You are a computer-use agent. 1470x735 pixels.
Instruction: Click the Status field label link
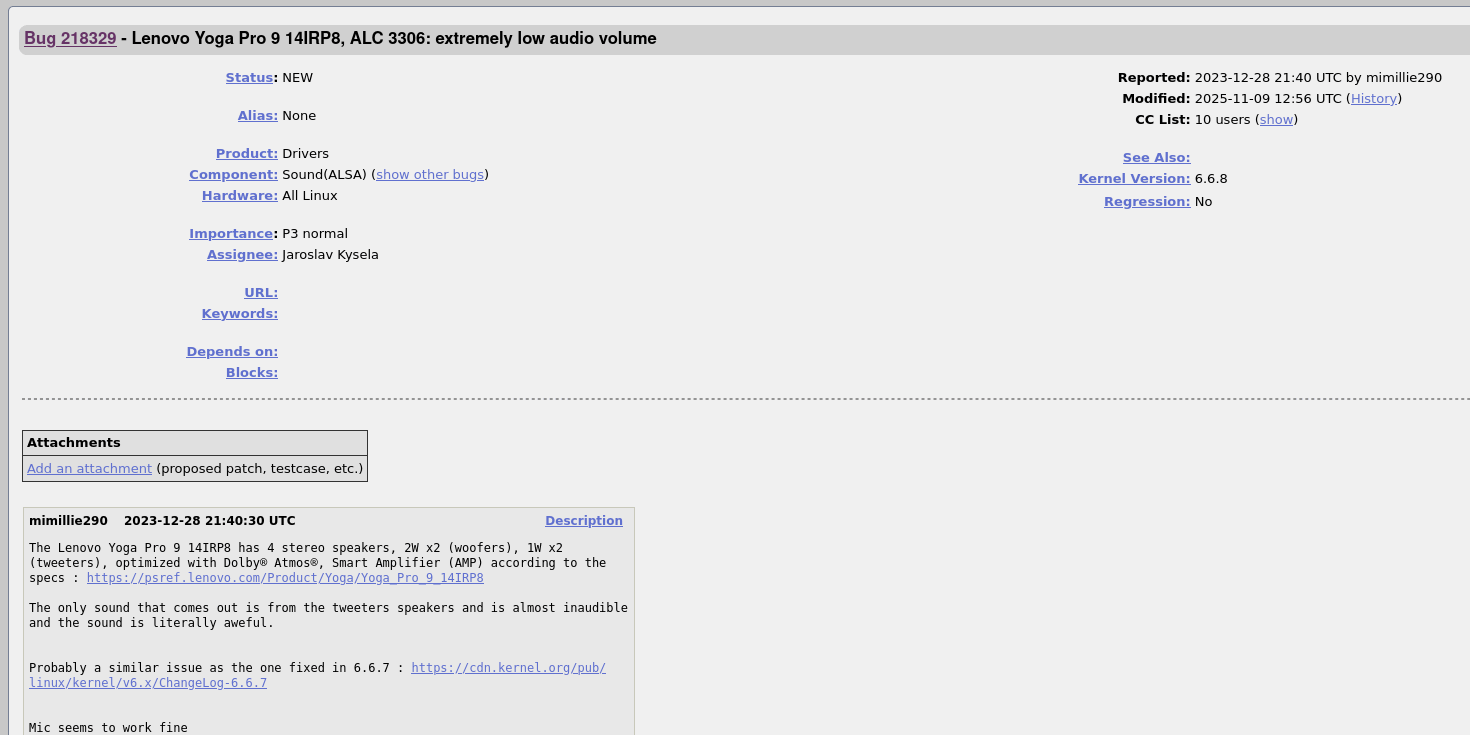(249, 78)
